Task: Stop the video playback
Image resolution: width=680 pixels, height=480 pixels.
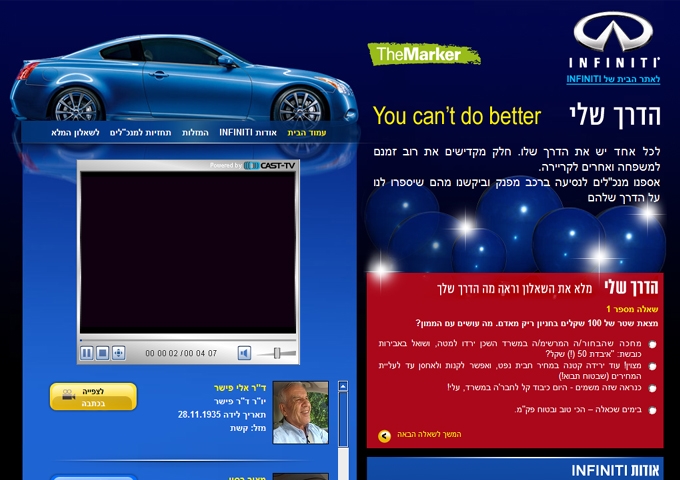Action: [x=102, y=353]
